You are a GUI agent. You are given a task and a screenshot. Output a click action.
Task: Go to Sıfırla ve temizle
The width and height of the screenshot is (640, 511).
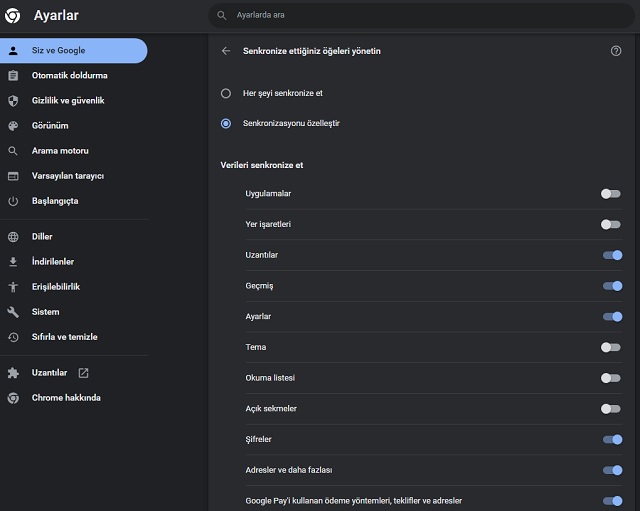73,337
